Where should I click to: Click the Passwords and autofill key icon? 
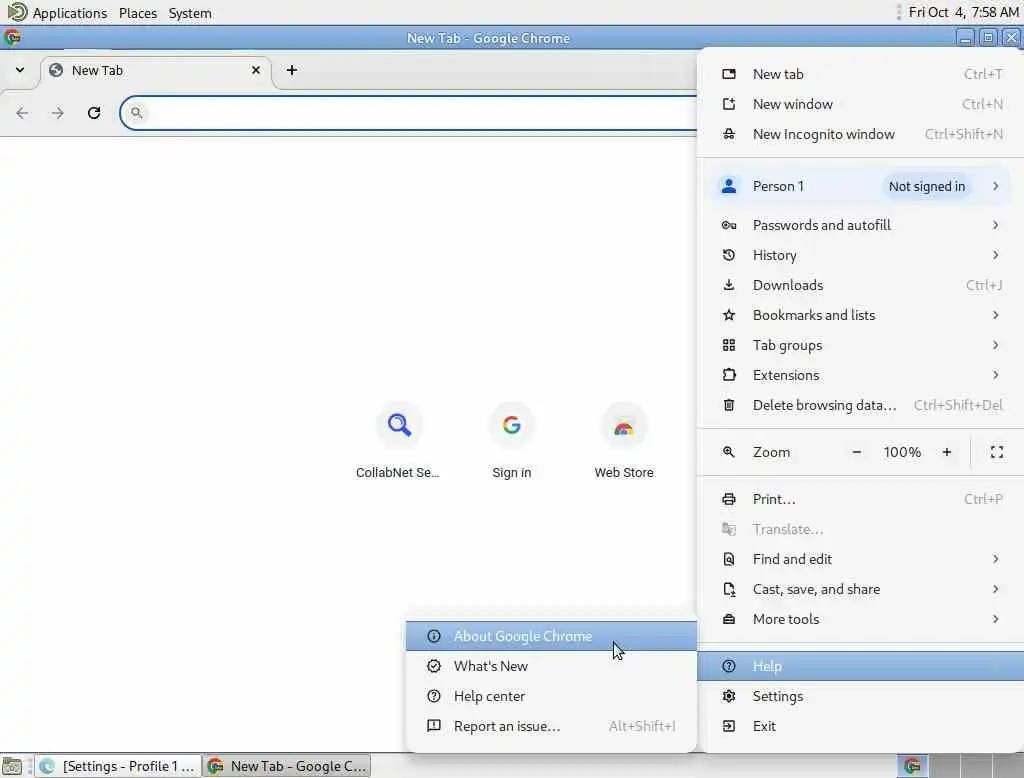pyautogui.click(x=729, y=225)
